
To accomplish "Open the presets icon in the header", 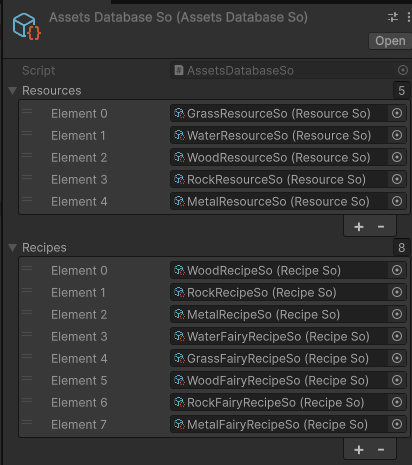I will pyautogui.click(x=393, y=17).
